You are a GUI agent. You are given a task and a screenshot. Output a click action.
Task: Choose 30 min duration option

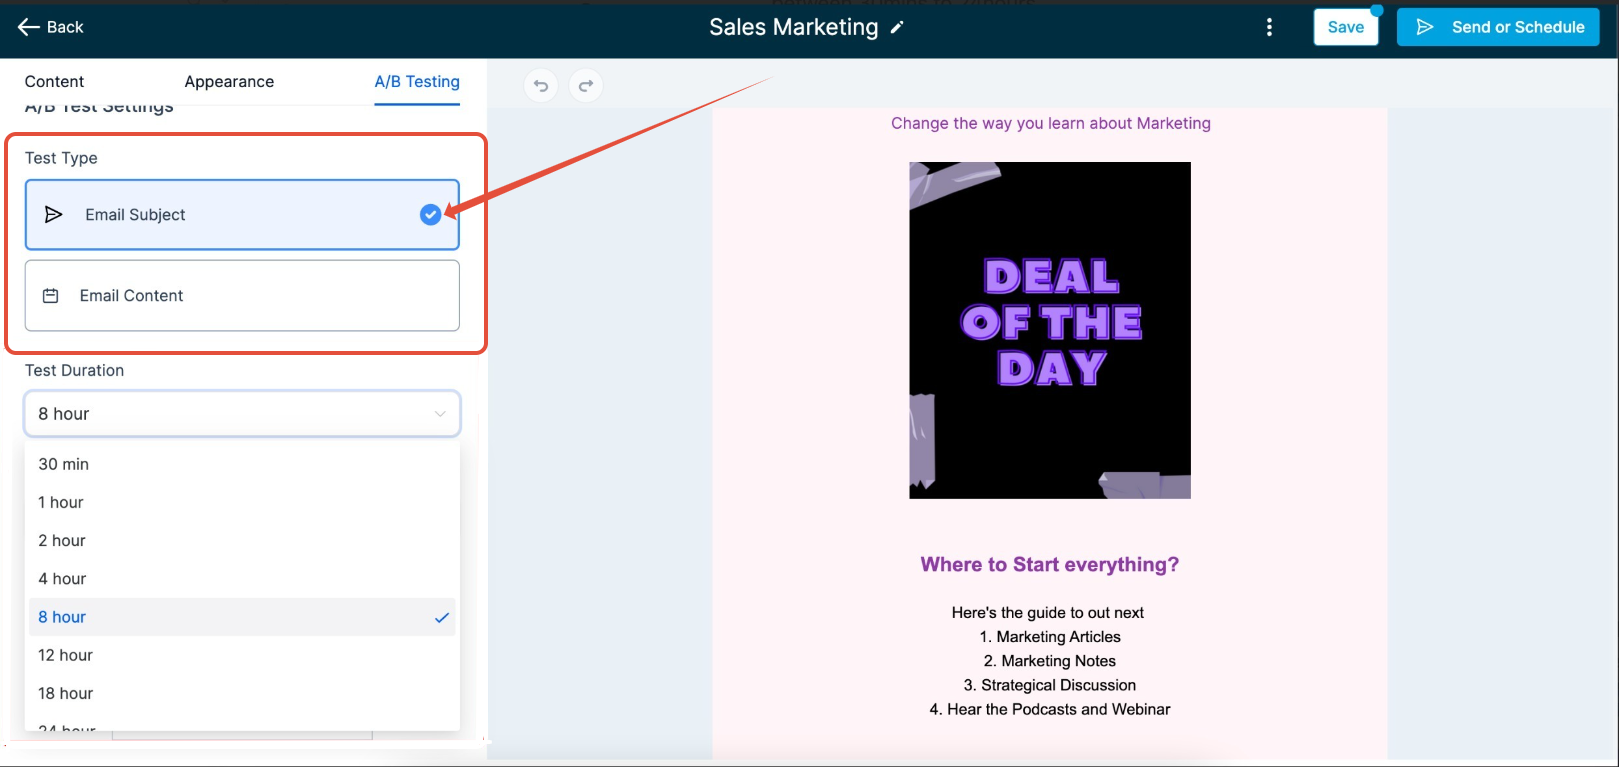coord(242,464)
